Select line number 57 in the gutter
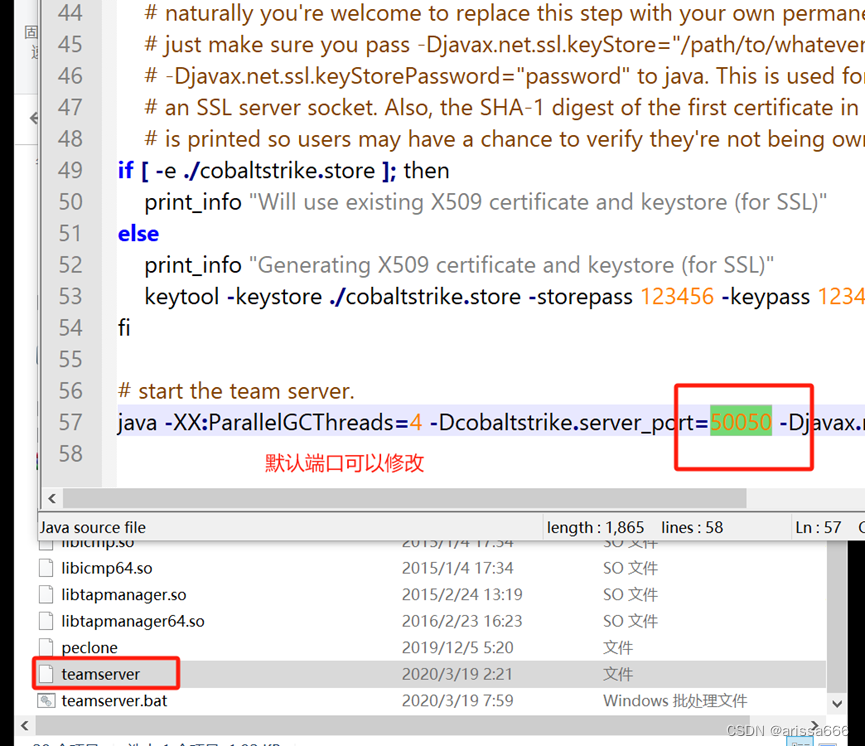This screenshot has height=746, width=865. pyautogui.click(x=70, y=422)
